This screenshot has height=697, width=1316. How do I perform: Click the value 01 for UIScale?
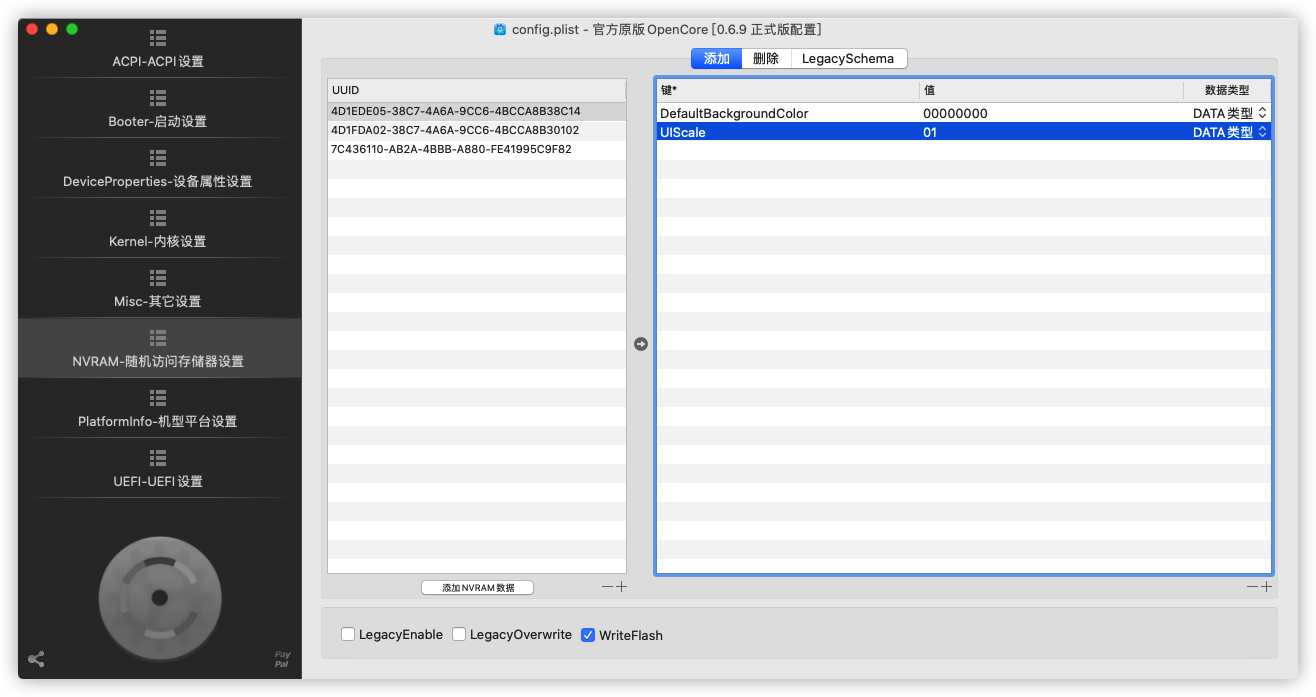[x=1052, y=132]
